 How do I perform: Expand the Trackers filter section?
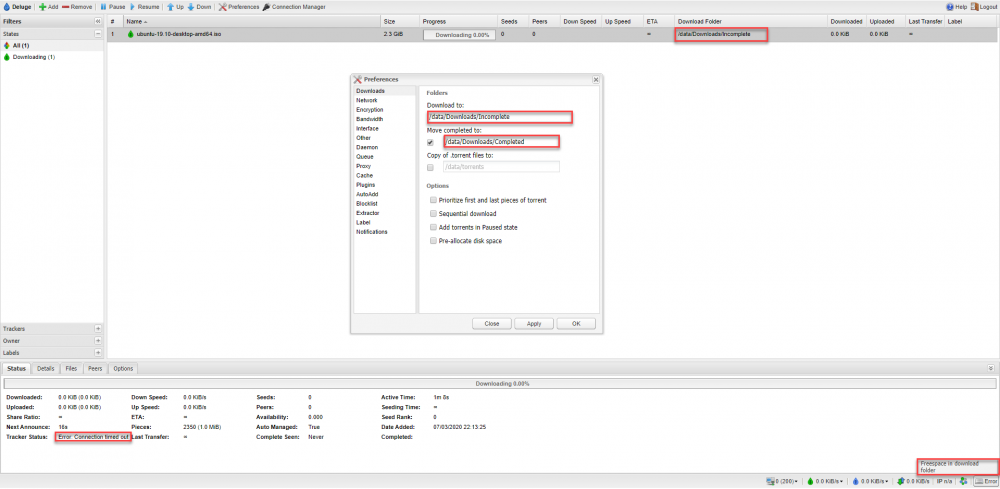pos(98,328)
